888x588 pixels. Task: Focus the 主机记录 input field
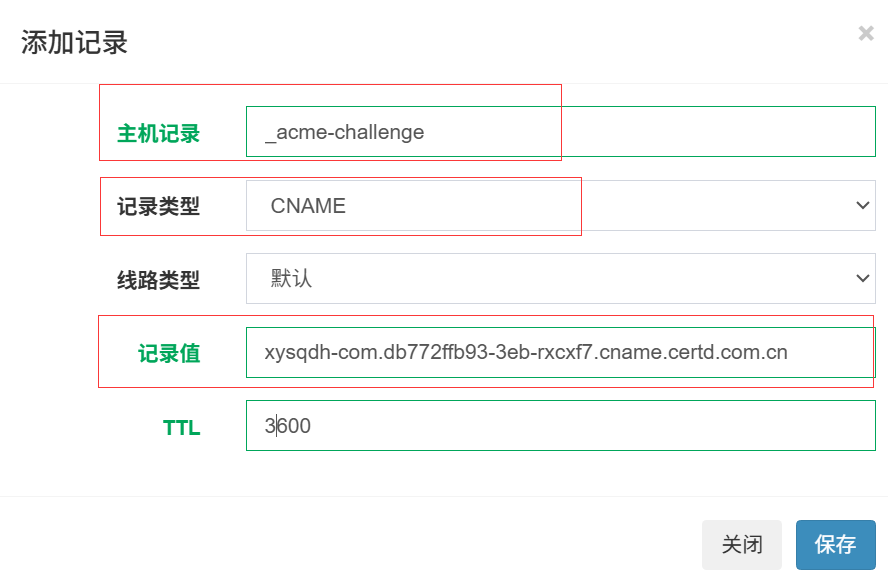pyautogui.click(x=561, y=131)
